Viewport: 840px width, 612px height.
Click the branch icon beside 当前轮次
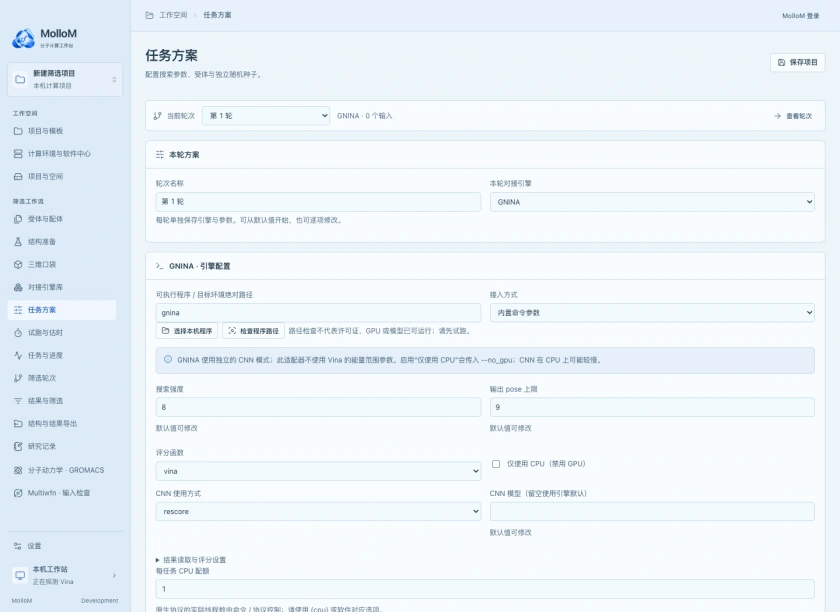(x=158, y=116)
